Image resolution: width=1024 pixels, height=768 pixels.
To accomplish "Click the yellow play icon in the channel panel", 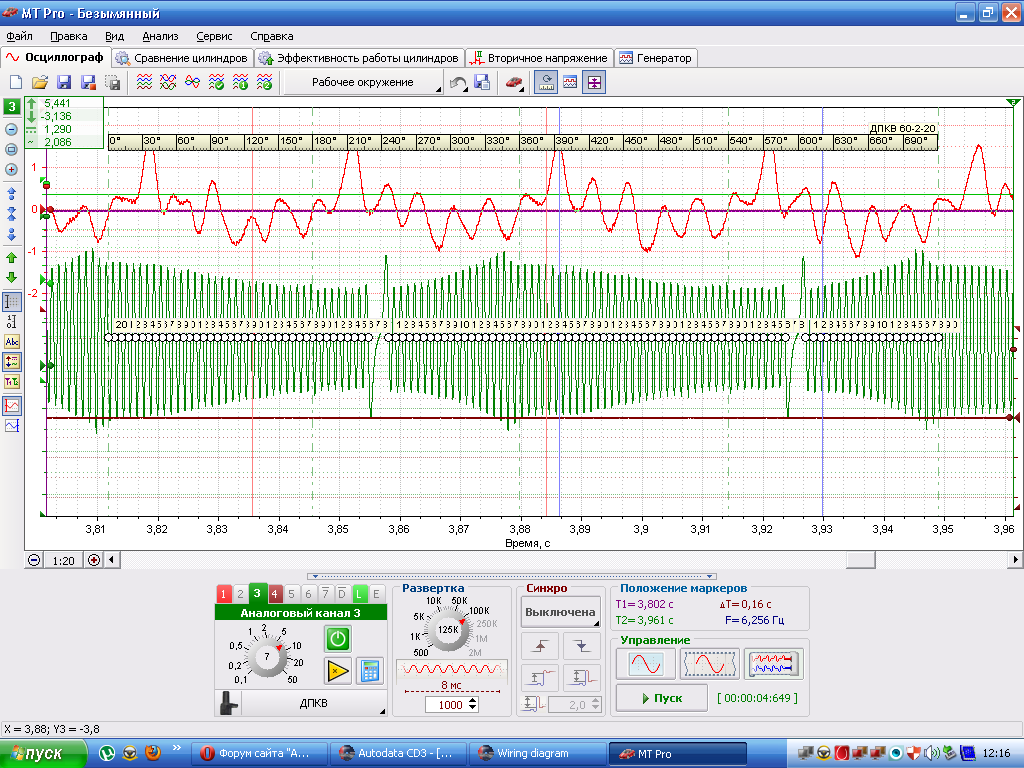I will pyautogui.click(x=338, y=671).
